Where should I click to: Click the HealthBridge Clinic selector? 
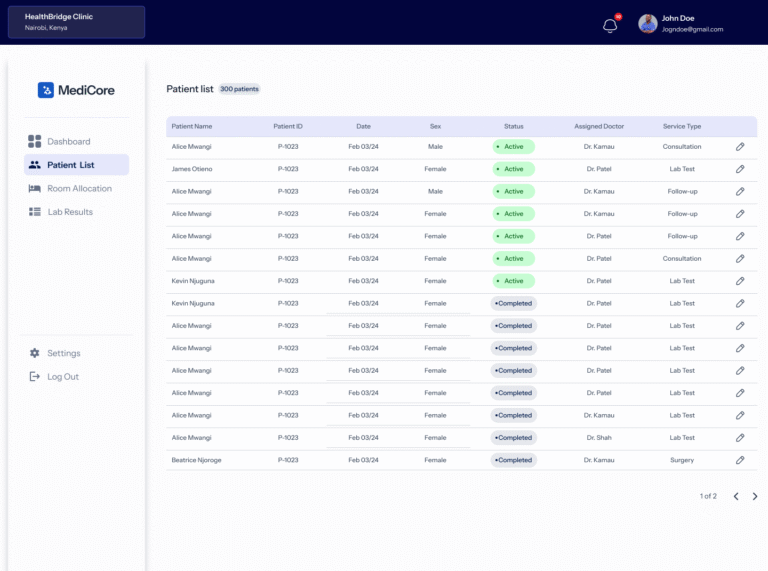coord(76,22)
